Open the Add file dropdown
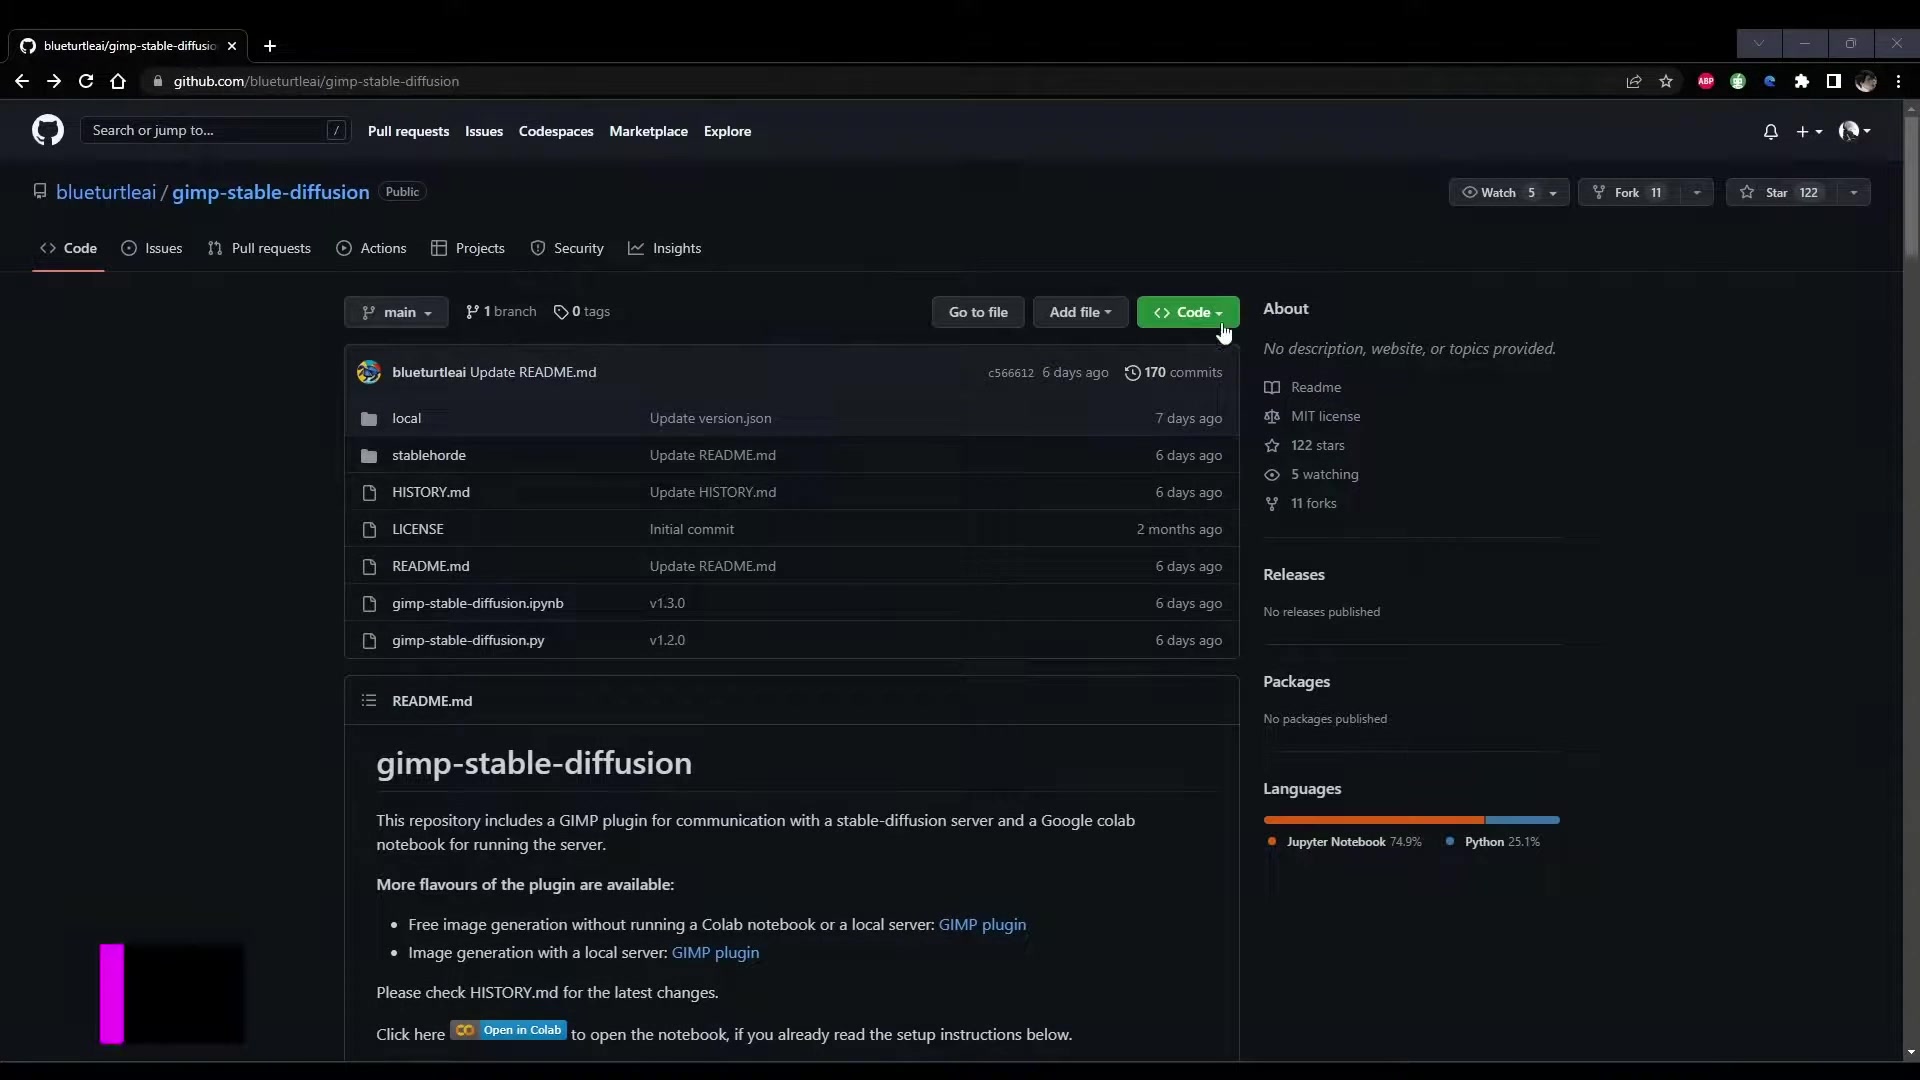Screen dimensions: 1920x1080 [x=1080, y=312]
